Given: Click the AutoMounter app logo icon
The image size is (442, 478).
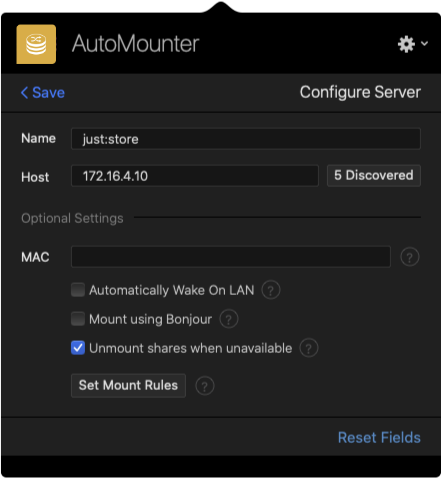Looking at the screenshot, I should coord(36,44).
